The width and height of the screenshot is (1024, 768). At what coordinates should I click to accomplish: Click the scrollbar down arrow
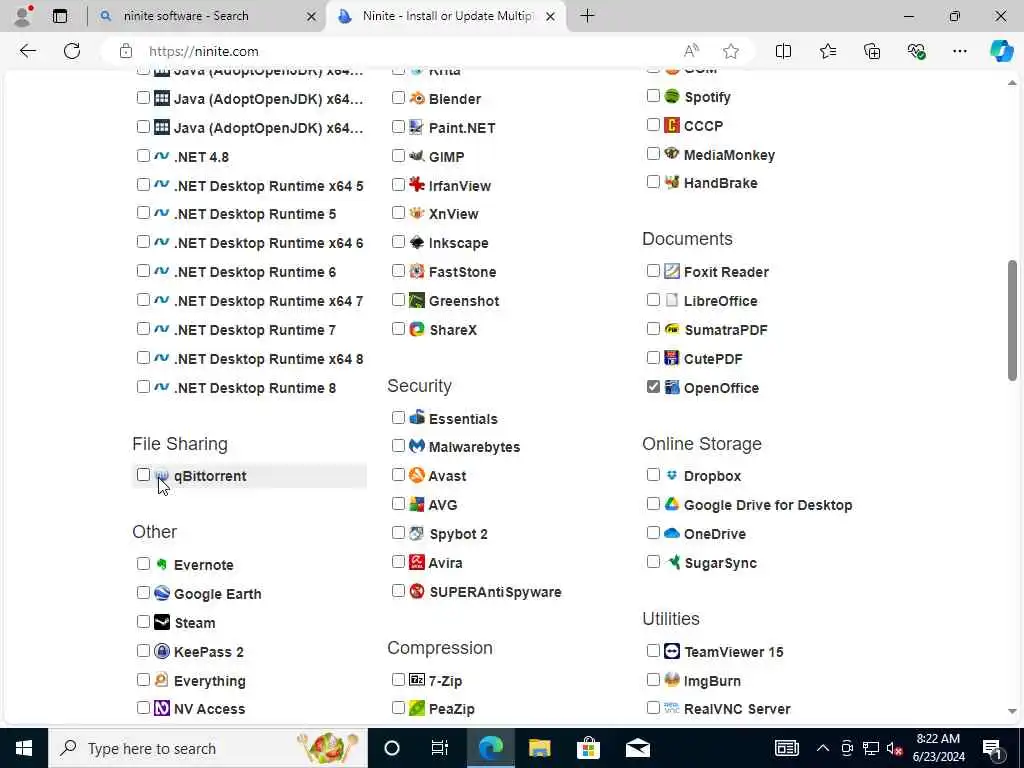point(1012,711)
